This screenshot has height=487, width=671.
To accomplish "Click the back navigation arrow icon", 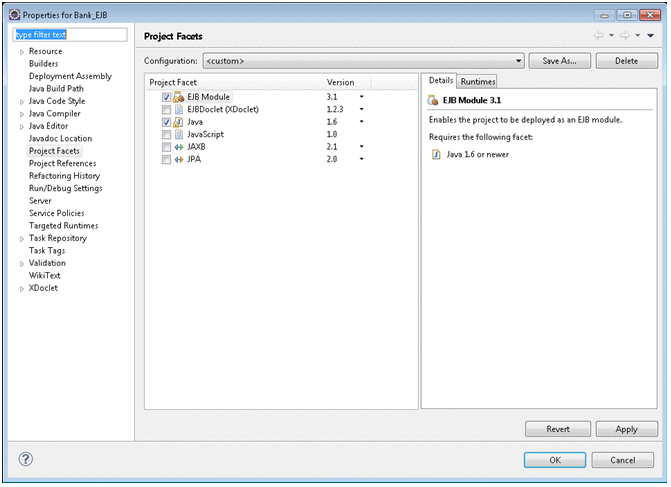I will coord(599,36).
